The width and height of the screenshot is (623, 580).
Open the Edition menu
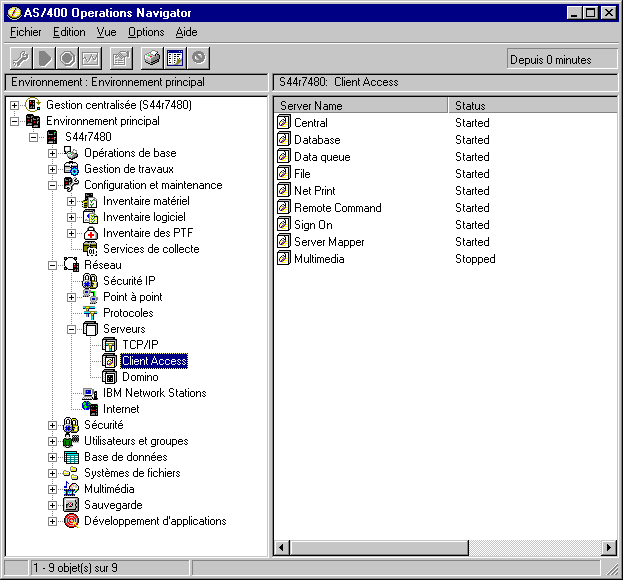click(69, 32)
